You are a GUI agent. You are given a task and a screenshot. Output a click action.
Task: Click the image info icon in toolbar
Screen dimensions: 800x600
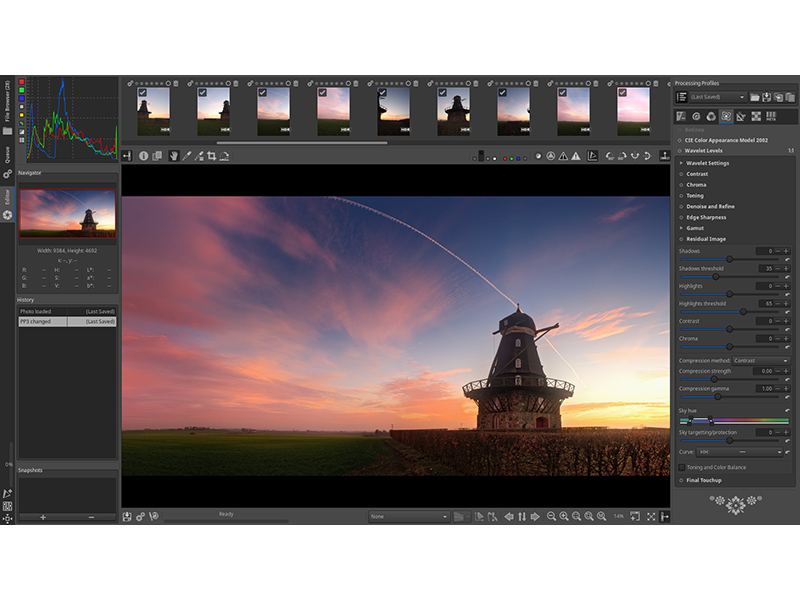(x=143, y=156)
